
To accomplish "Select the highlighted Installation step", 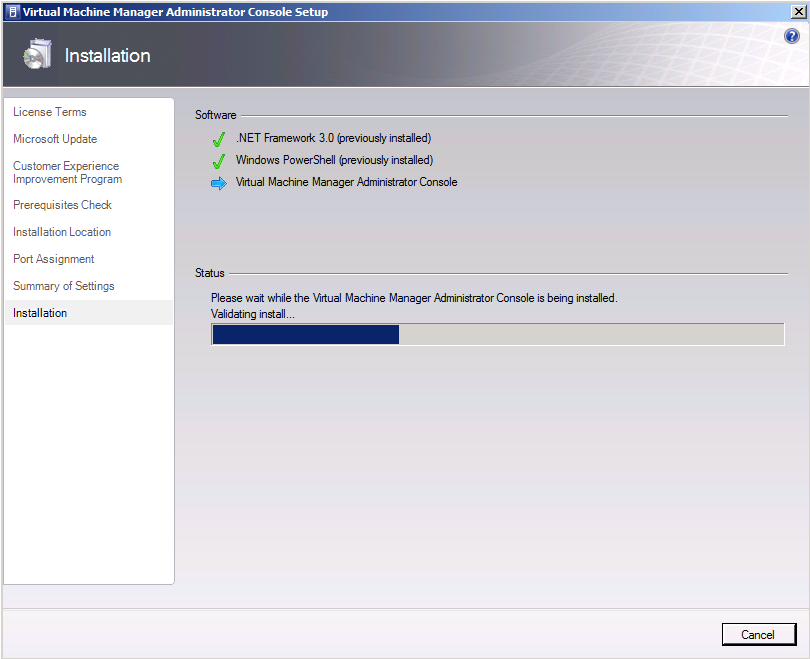I will coord(89,313).
